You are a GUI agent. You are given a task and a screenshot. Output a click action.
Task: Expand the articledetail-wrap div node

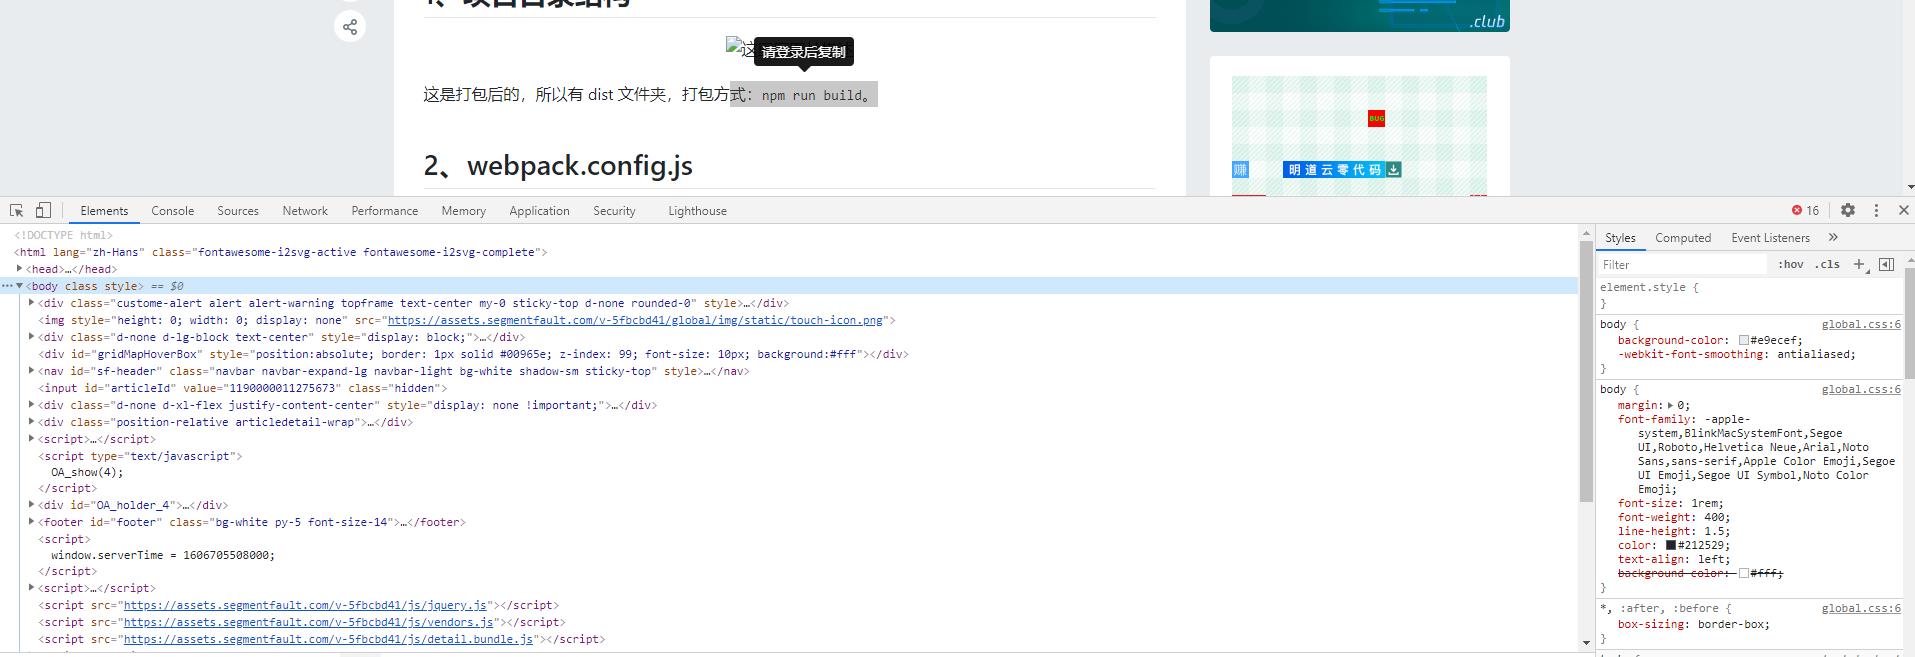(31, 422)
